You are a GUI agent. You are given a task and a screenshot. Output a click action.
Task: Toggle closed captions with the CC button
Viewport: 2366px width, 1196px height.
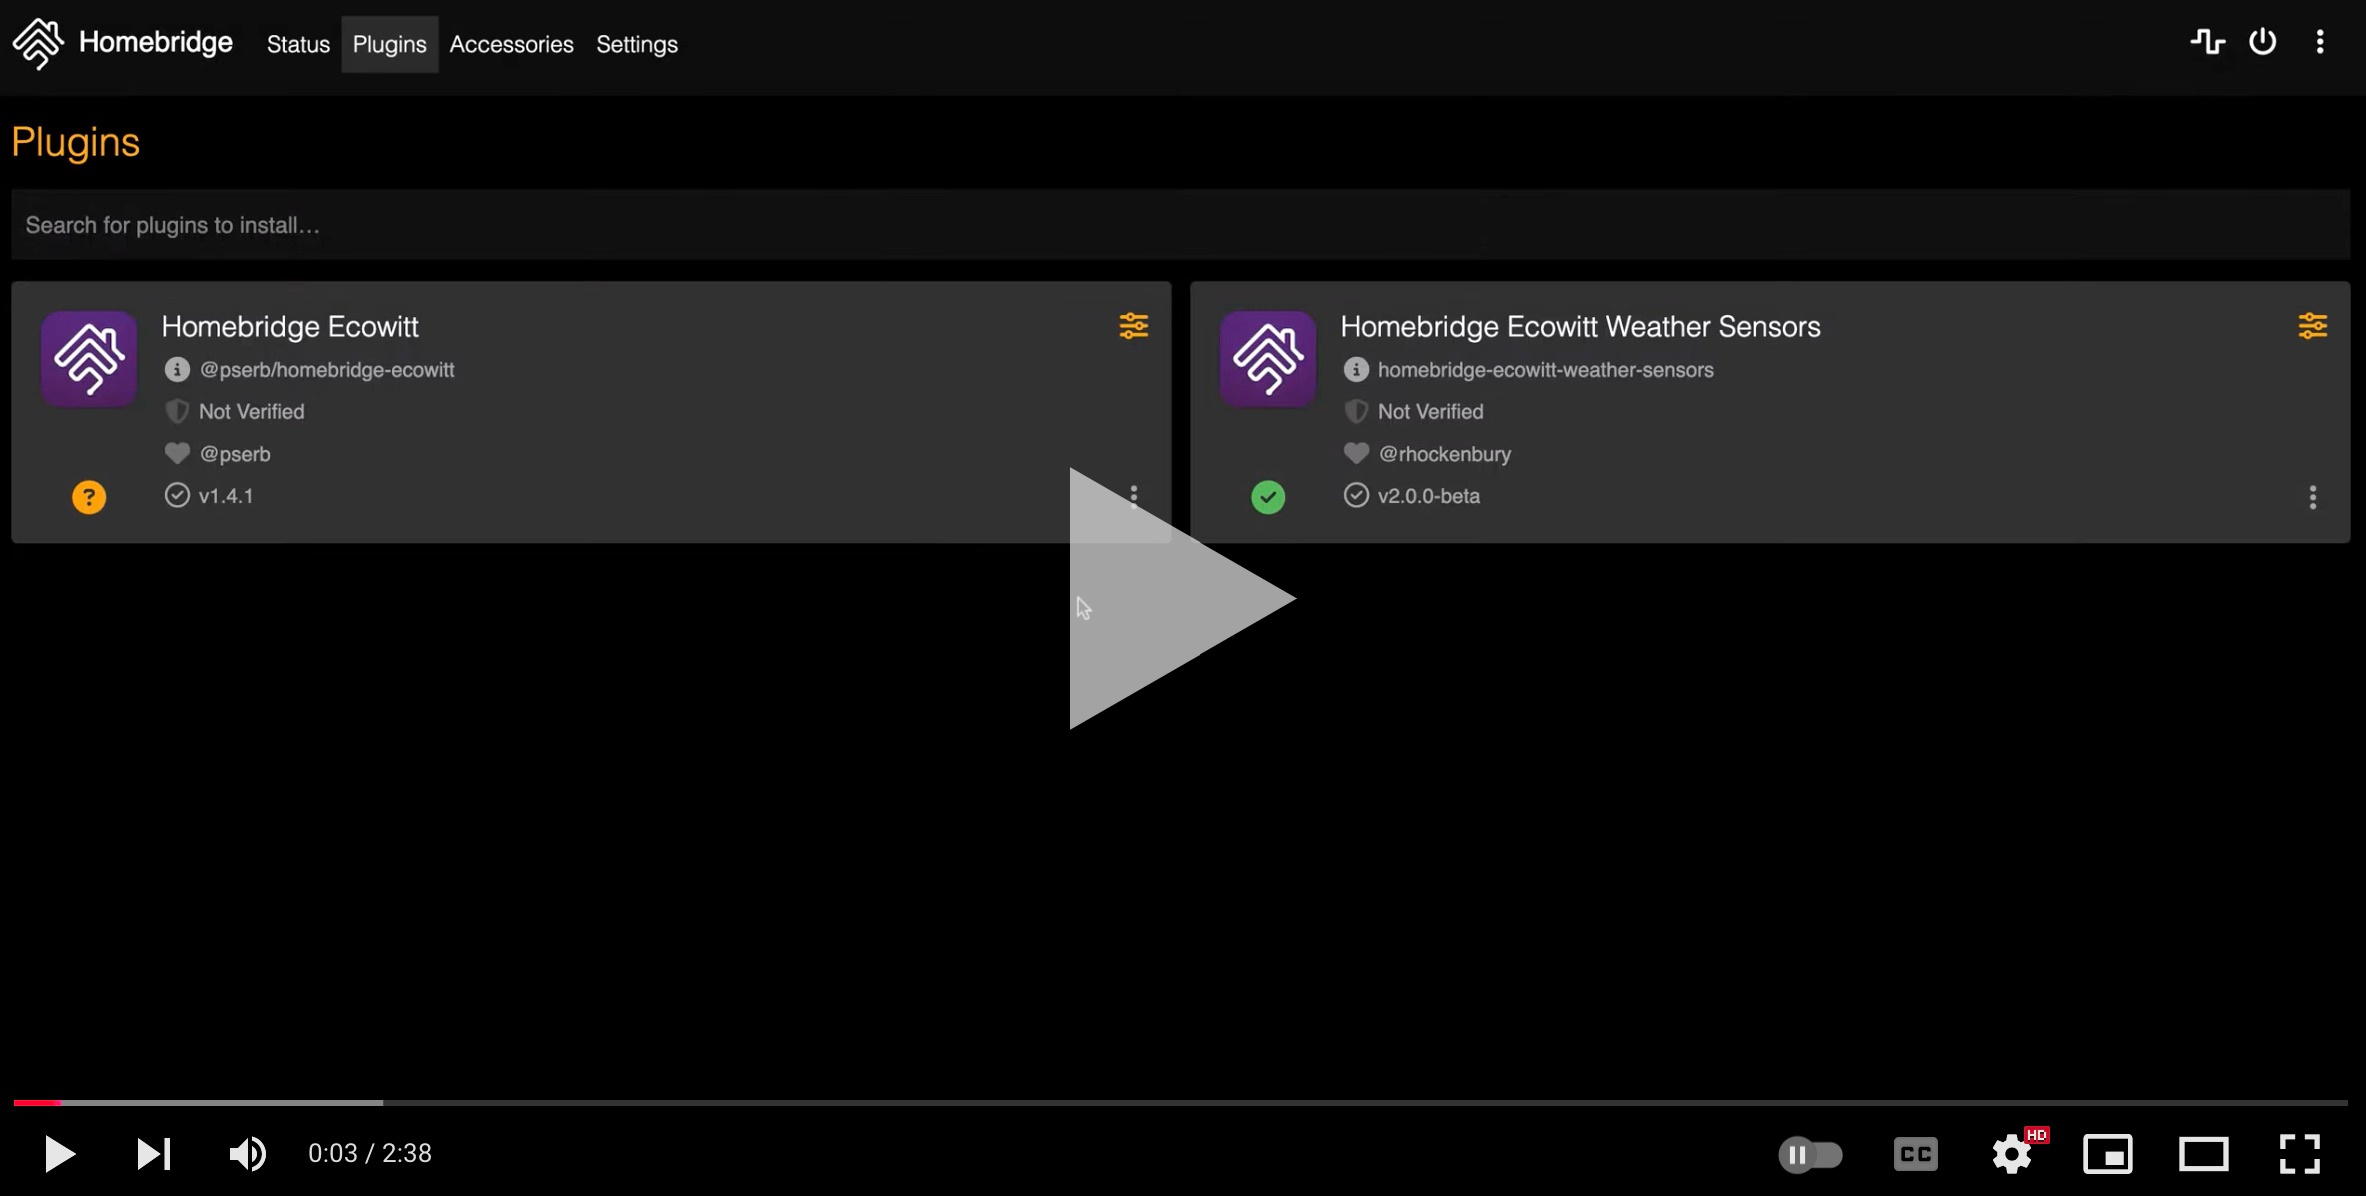pyautogui.click(x=1915, y=1154)
